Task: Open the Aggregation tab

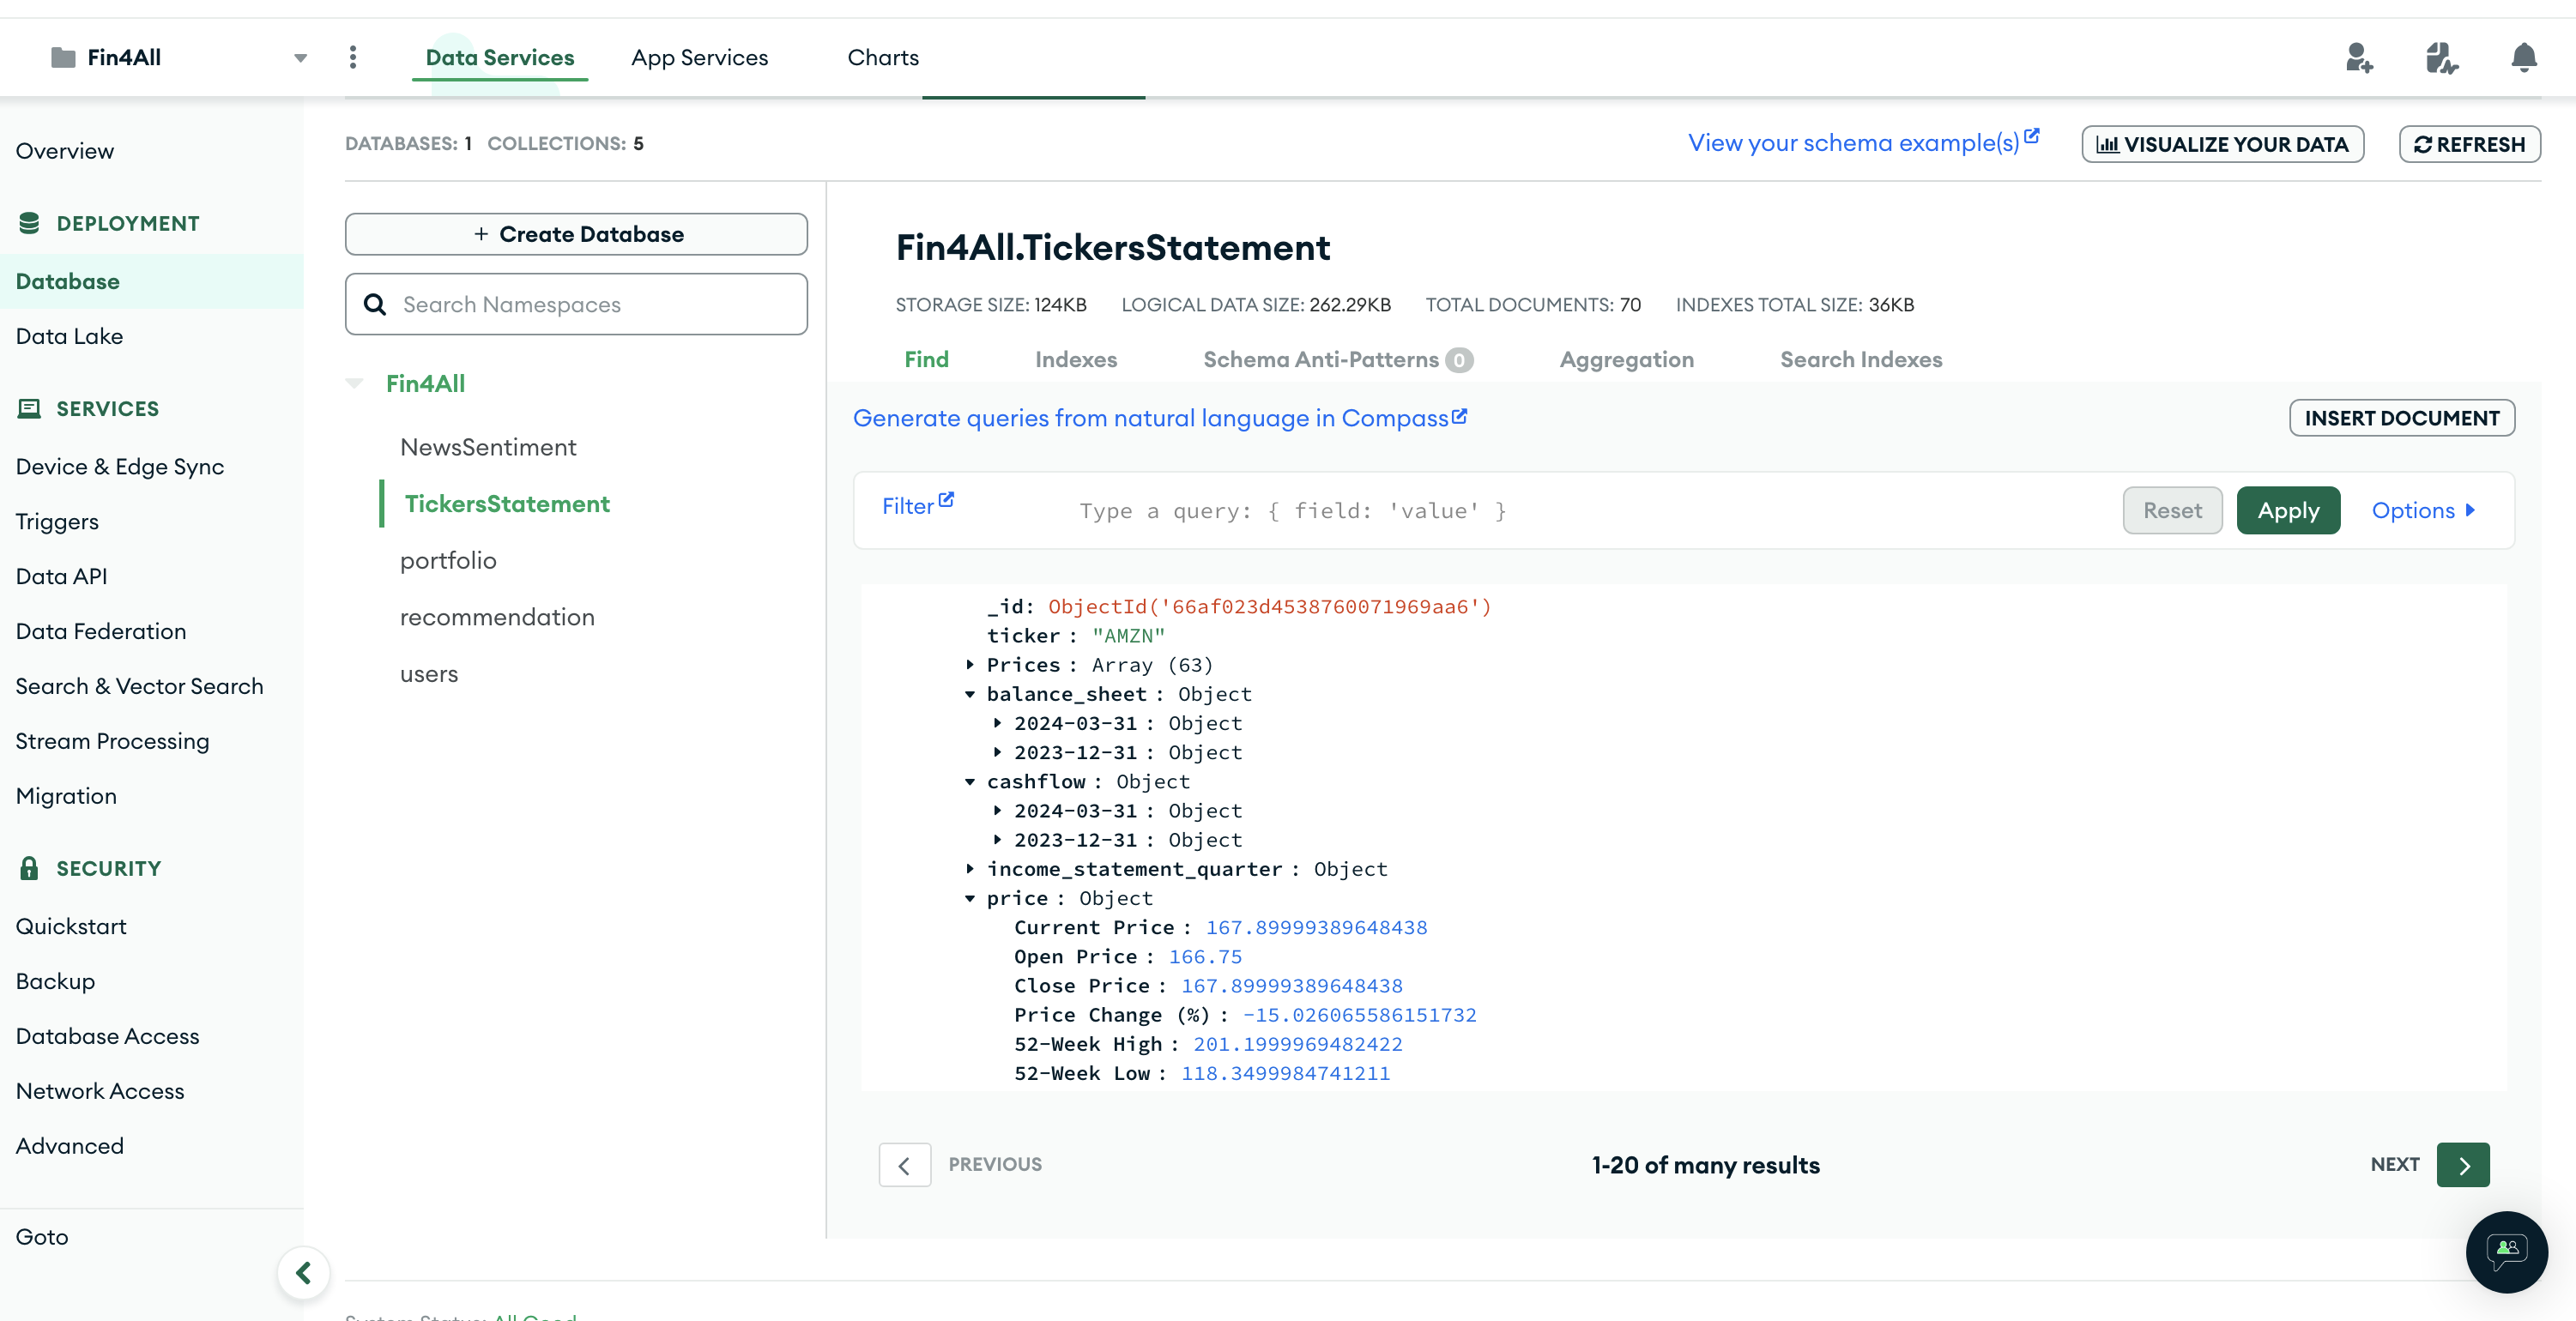Action: pyautogui.click(x=1626, y=360)
